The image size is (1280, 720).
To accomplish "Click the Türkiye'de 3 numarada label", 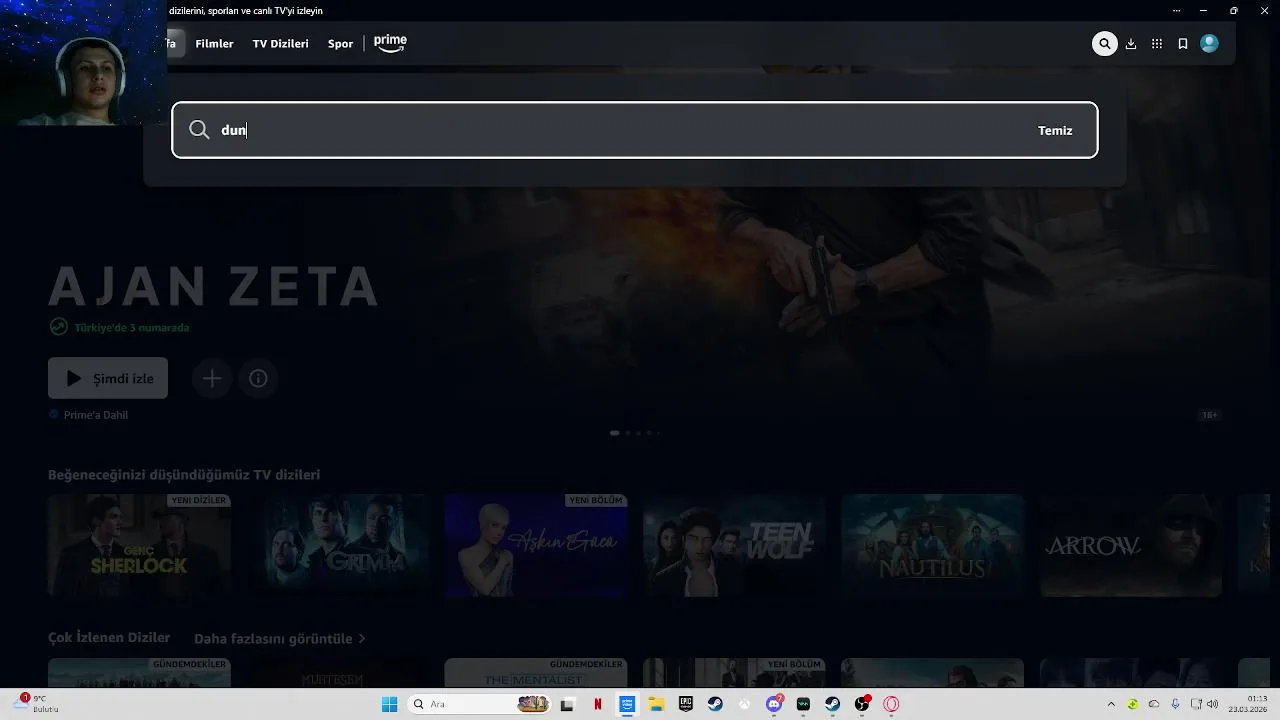I will pyautogui.click(x=131, y=327).
